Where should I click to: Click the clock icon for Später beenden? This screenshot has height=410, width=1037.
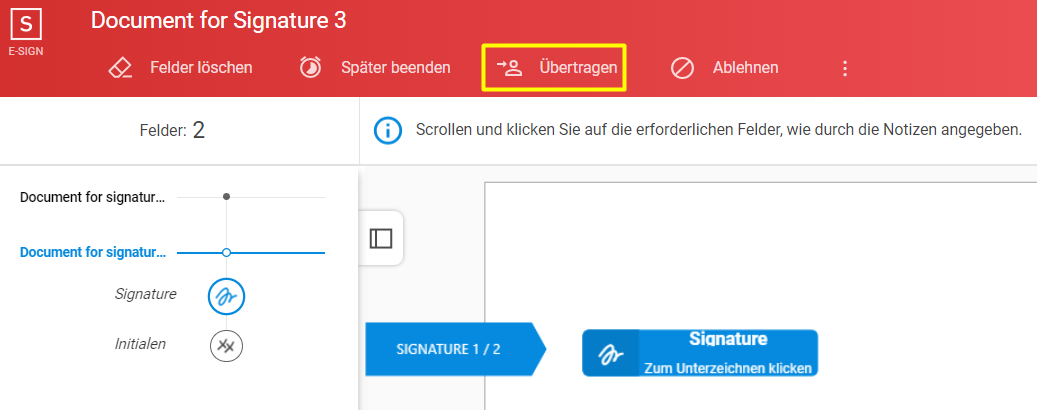[310, 67]
